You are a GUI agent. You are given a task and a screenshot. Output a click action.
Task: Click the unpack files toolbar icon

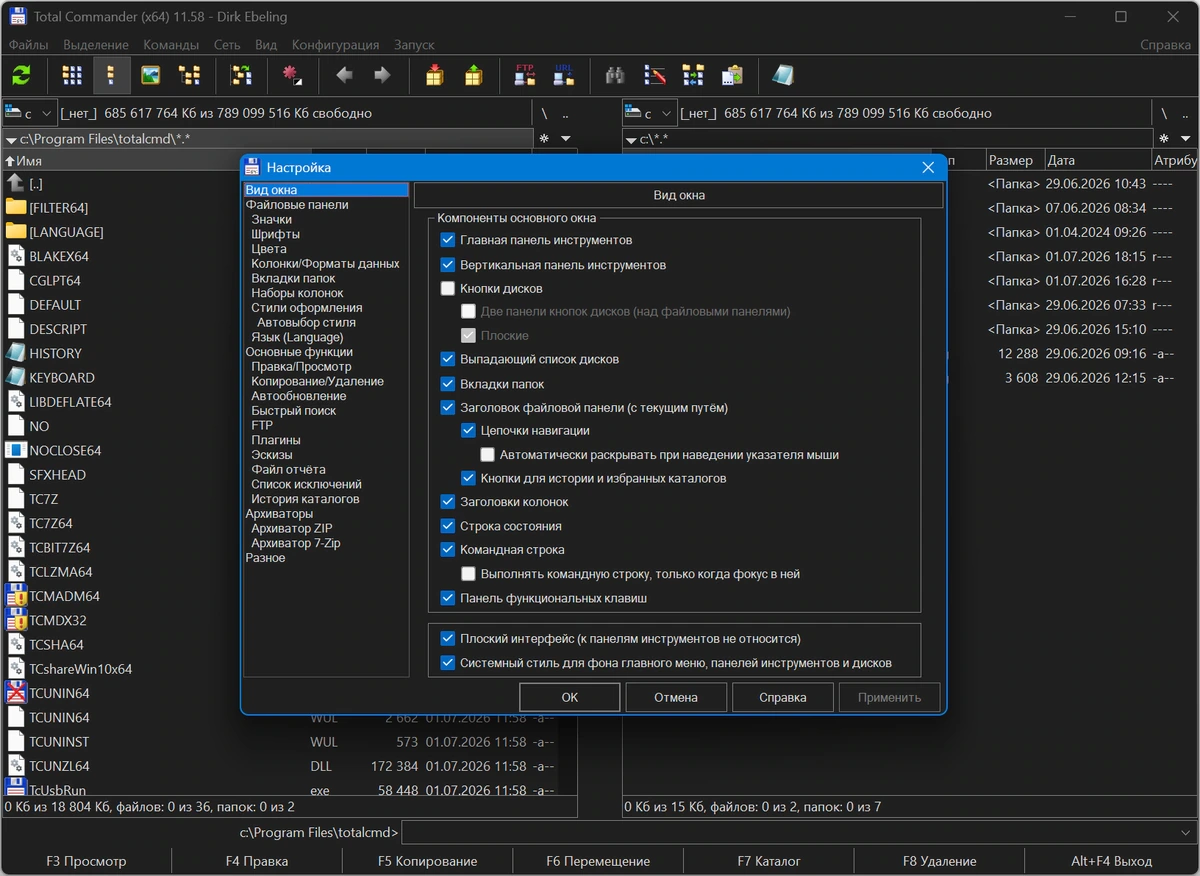pyautogui.click(x=473, y=75)
